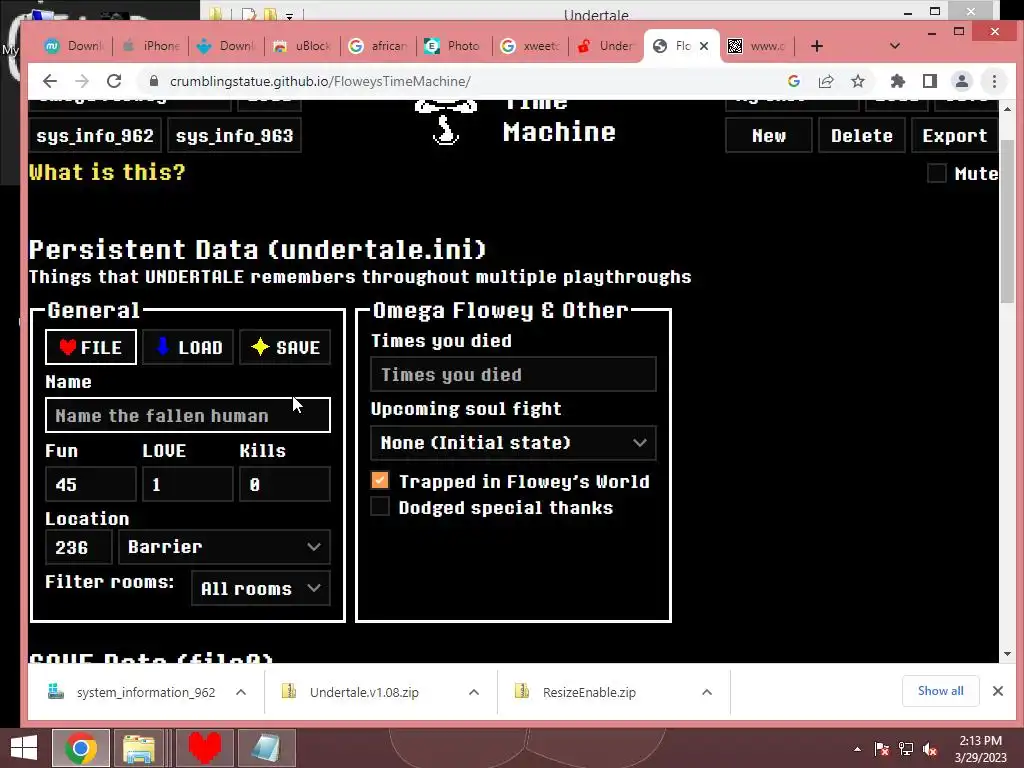The height and width of the screenshot is (768, 1024).
Task: Expand ResizeEnable.zip download options
Action: 707,692
